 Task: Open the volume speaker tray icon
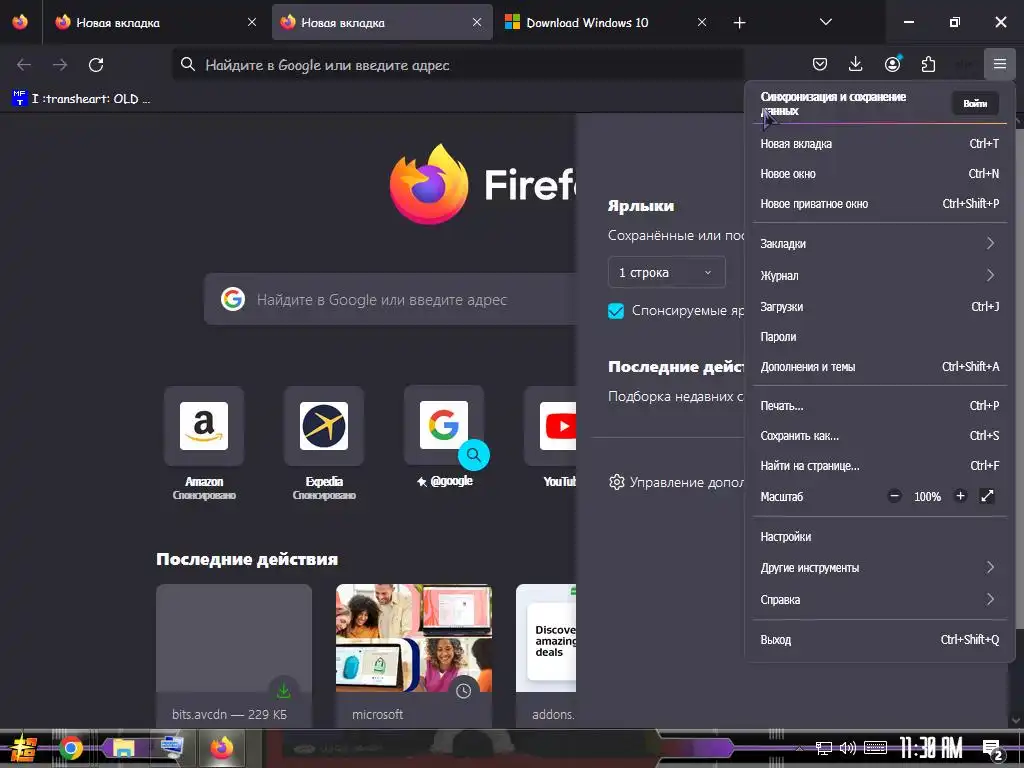tap(848, 748)
